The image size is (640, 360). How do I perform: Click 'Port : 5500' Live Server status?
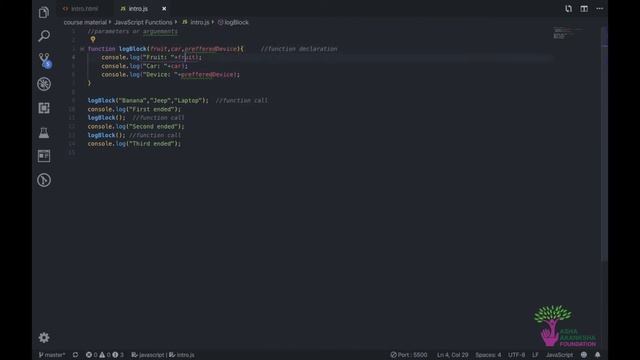(x=409, y=355)
